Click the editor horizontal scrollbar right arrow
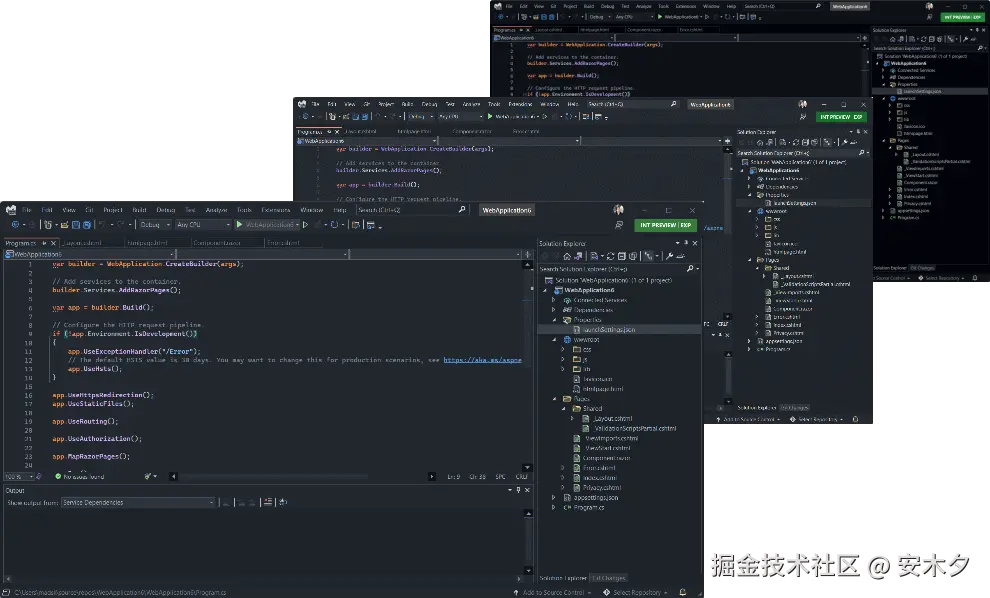The image size is (990, 598). point(431,476)
